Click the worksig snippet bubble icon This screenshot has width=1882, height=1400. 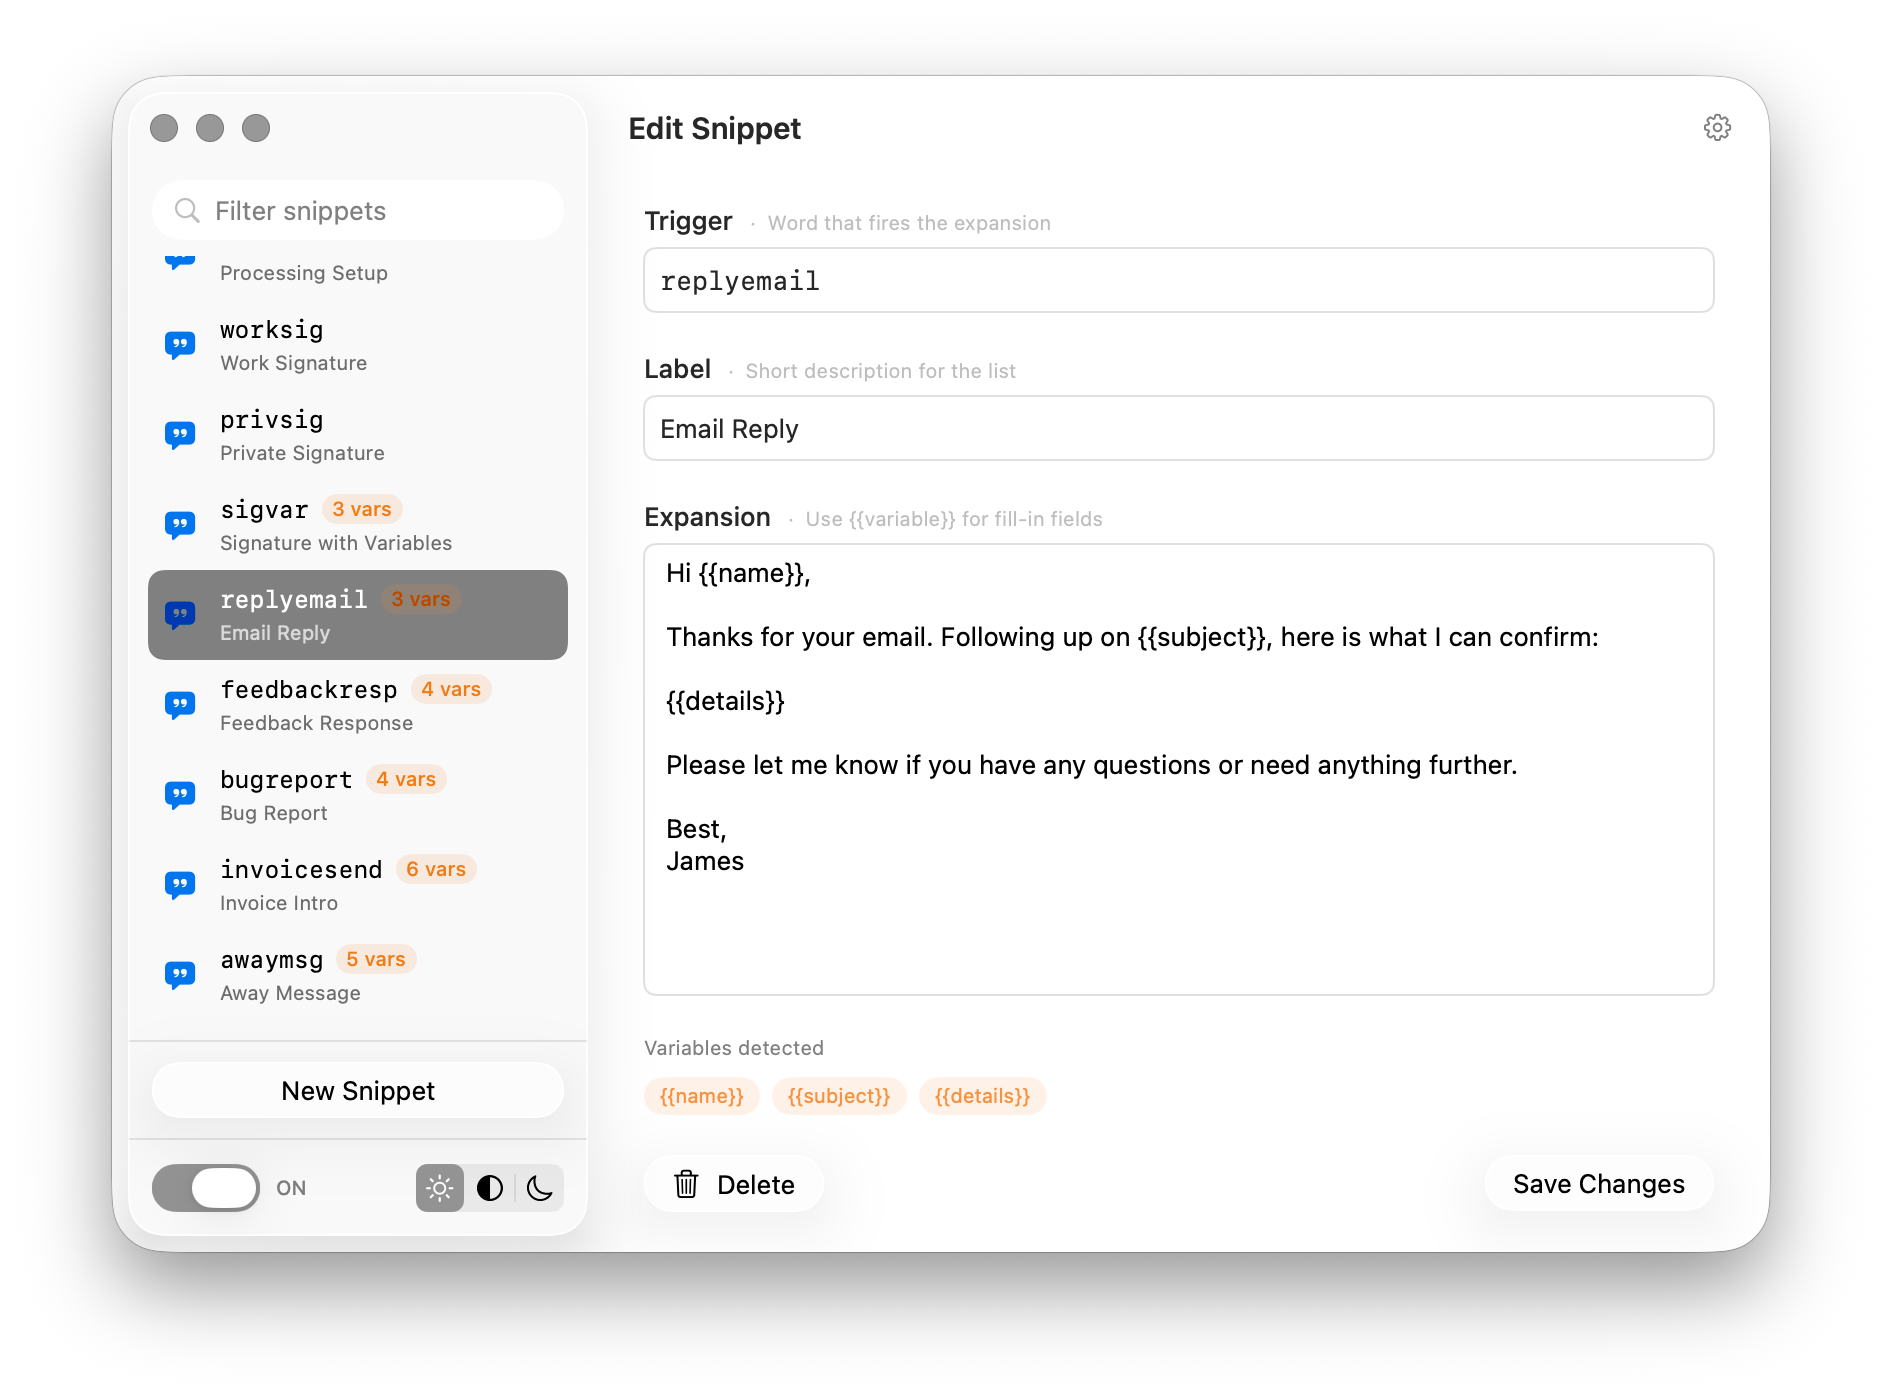point(180,344)
